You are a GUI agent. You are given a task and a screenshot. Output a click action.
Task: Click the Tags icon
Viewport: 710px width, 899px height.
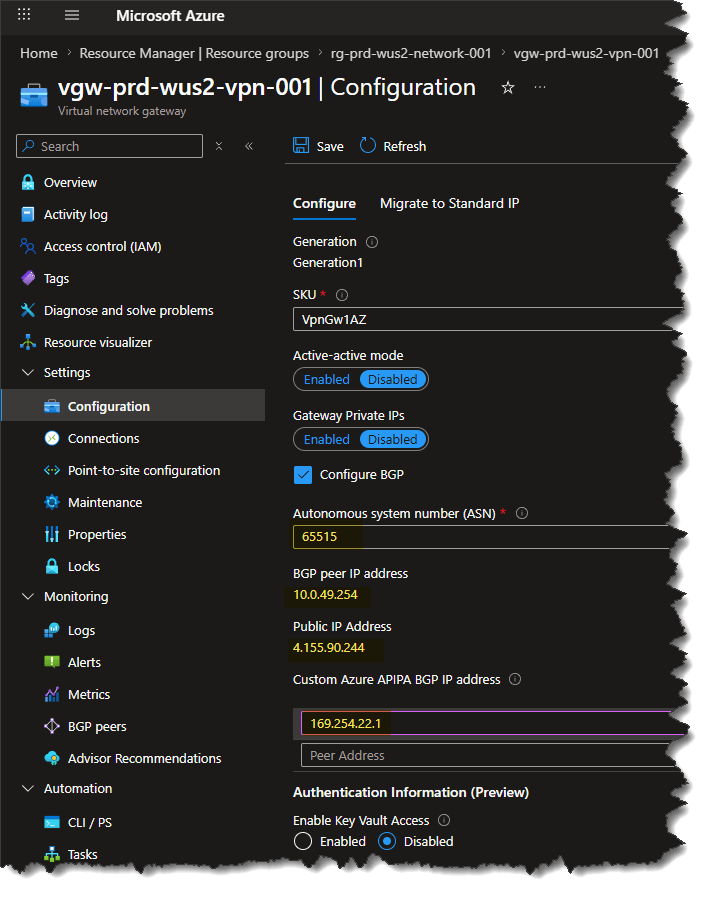pyautogui.click(x=28, y=278)
